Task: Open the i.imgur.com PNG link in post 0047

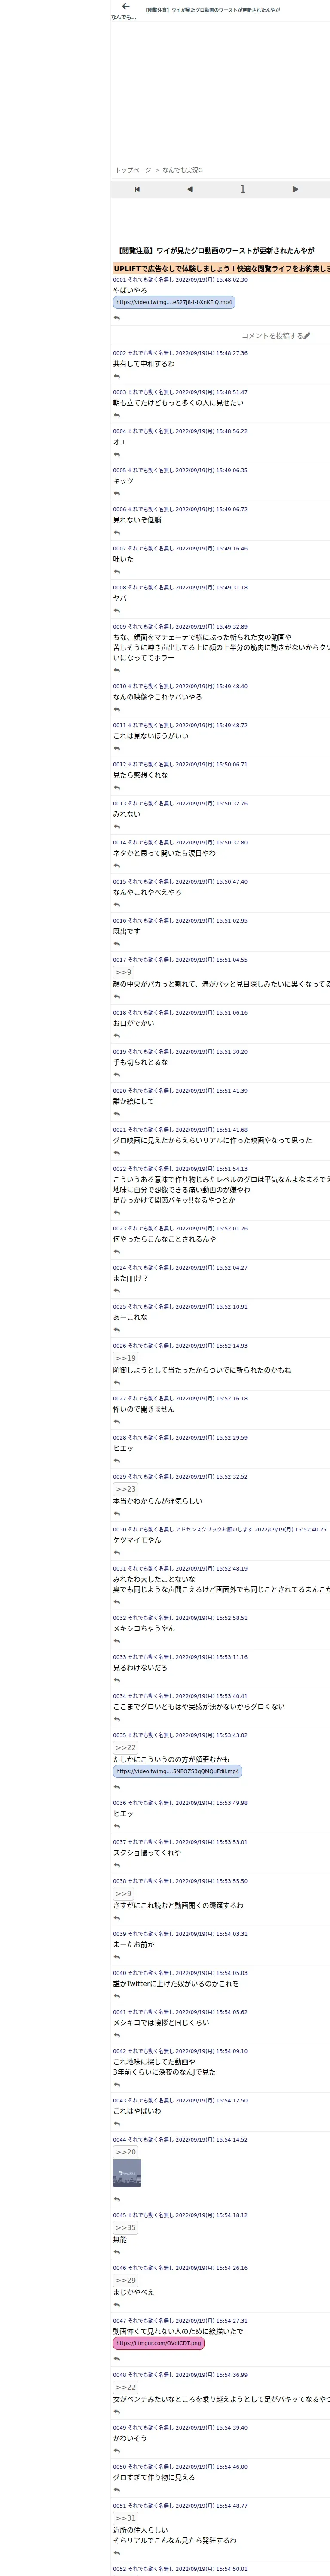Action: (x=158, y=2343)
